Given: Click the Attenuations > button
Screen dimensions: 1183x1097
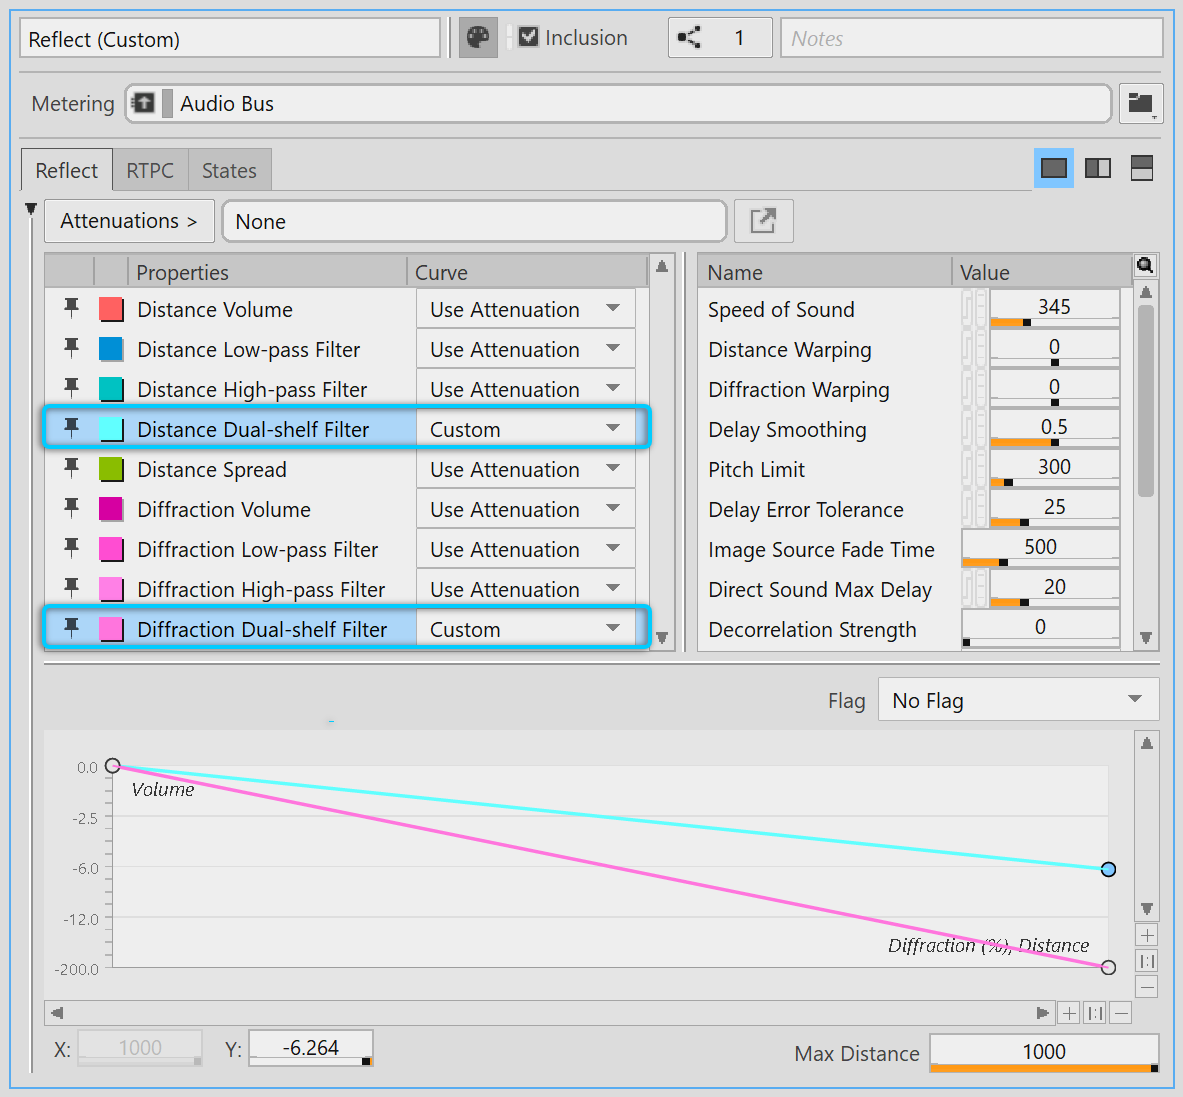Looking at the screenshot, I should click(x=129, y=221).
